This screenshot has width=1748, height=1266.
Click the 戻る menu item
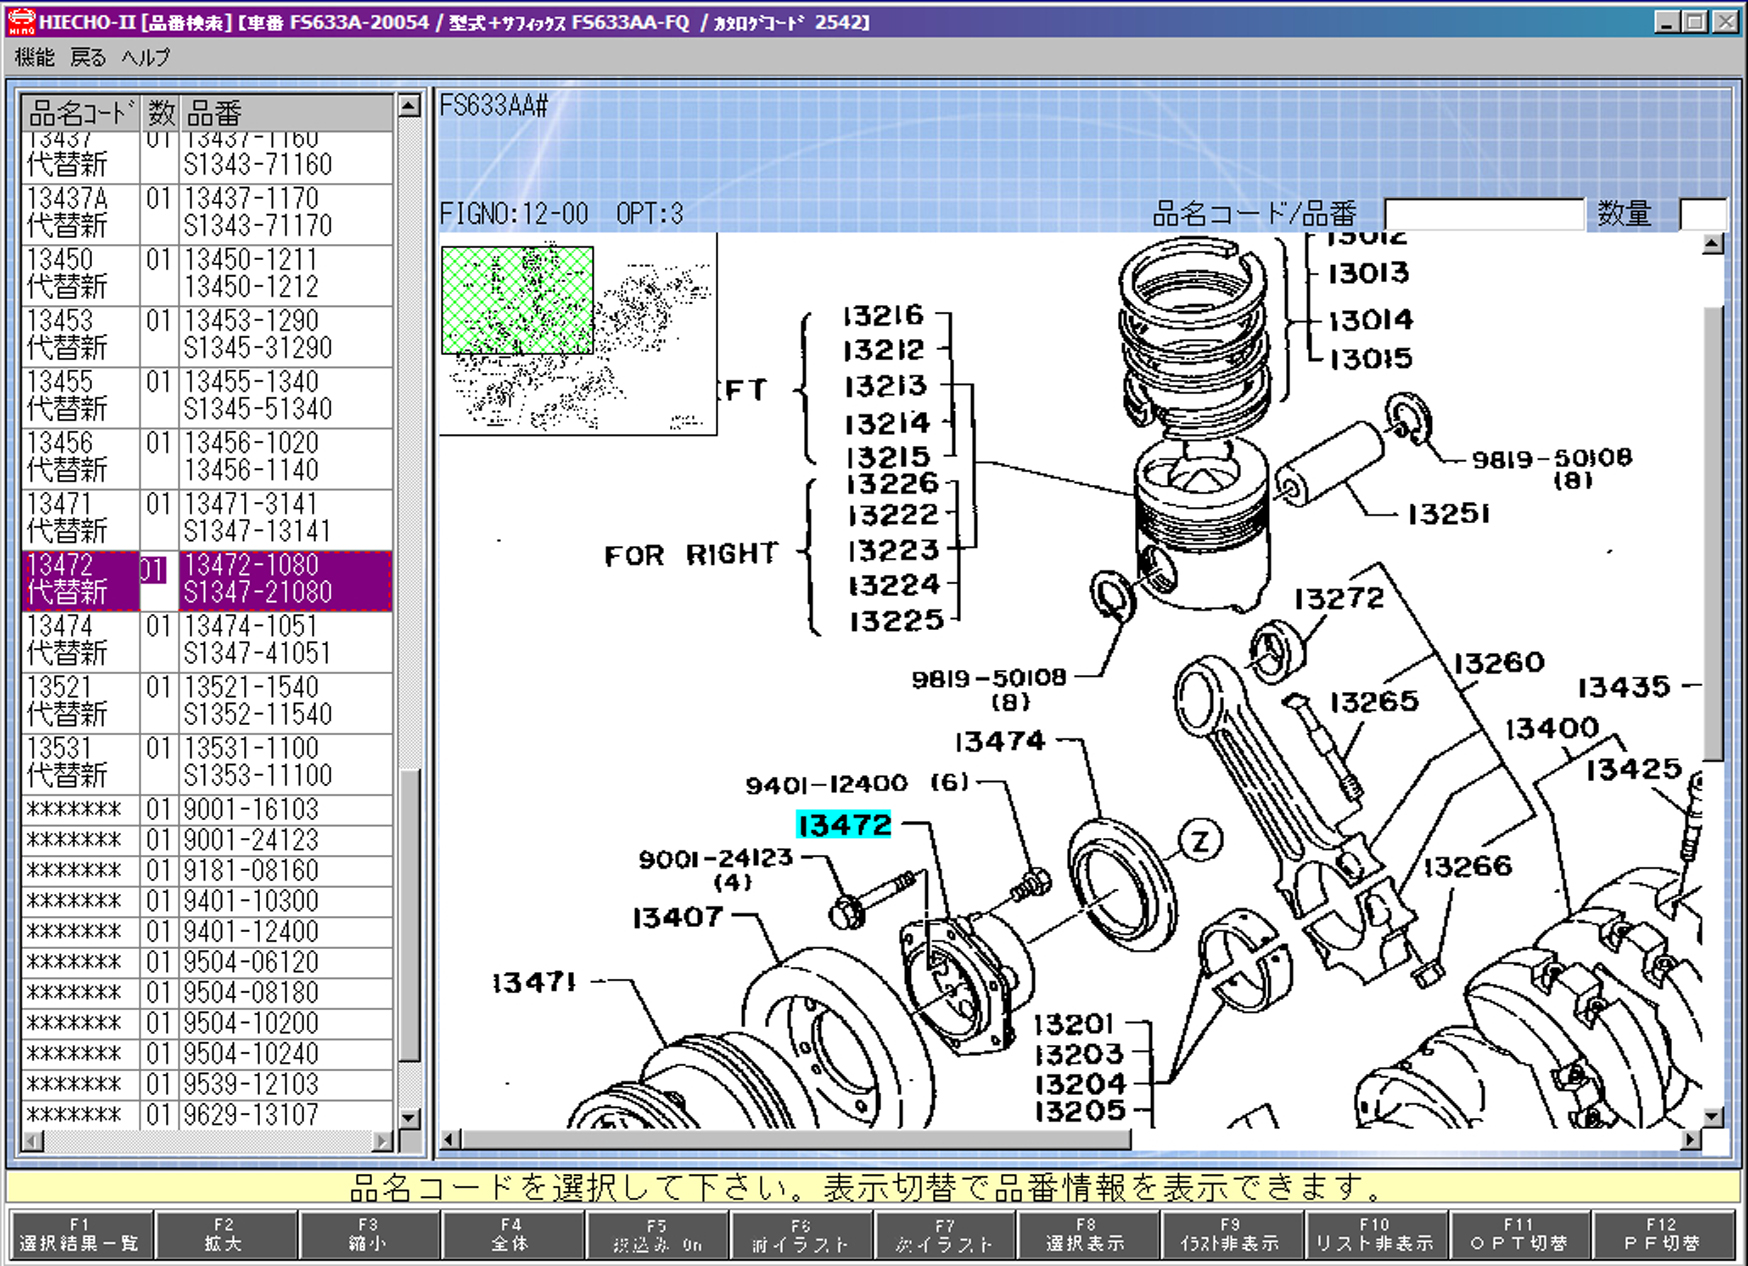click(x=88, y=58)
